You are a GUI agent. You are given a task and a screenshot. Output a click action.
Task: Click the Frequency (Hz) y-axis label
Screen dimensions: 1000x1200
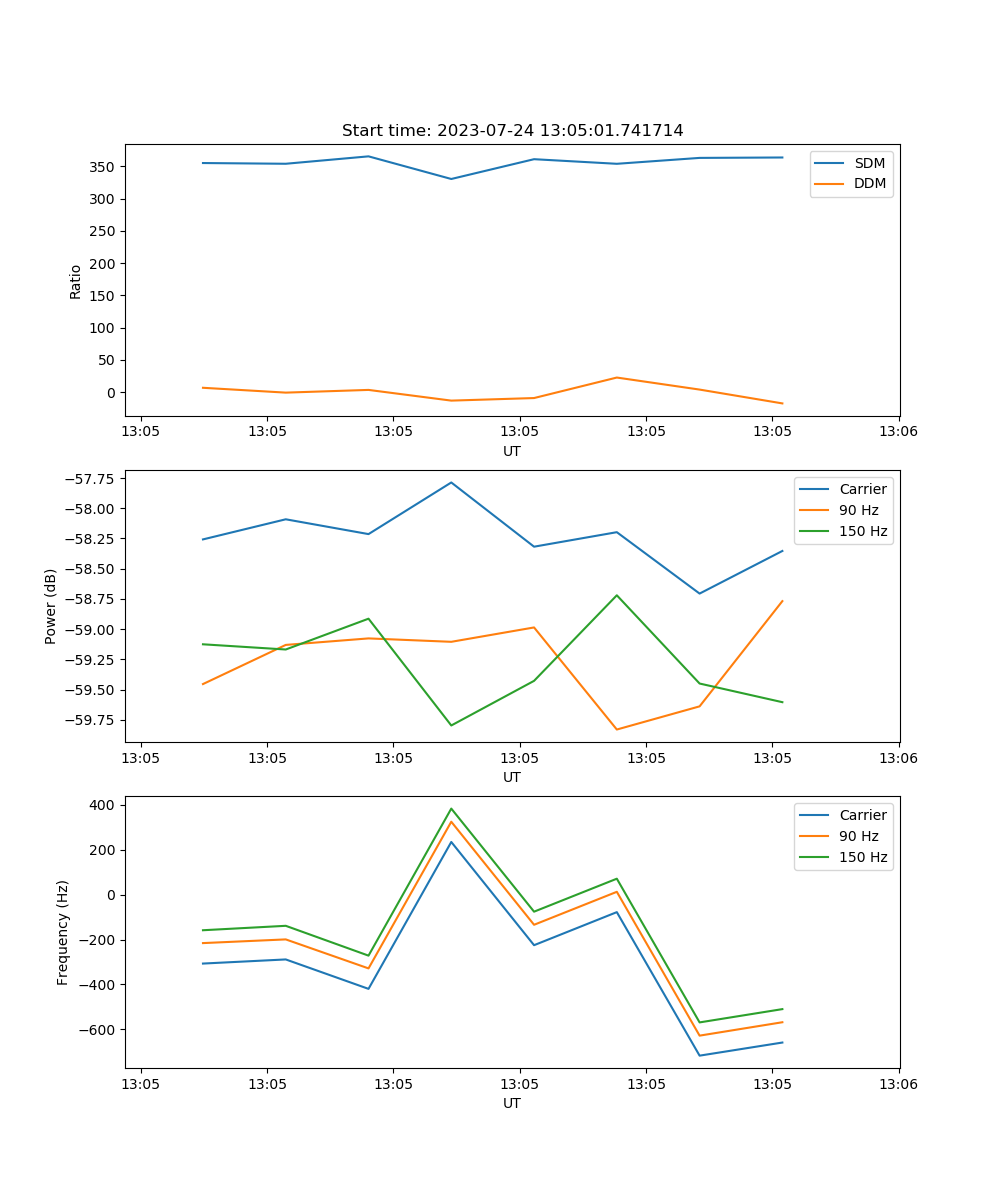point(63,932)
